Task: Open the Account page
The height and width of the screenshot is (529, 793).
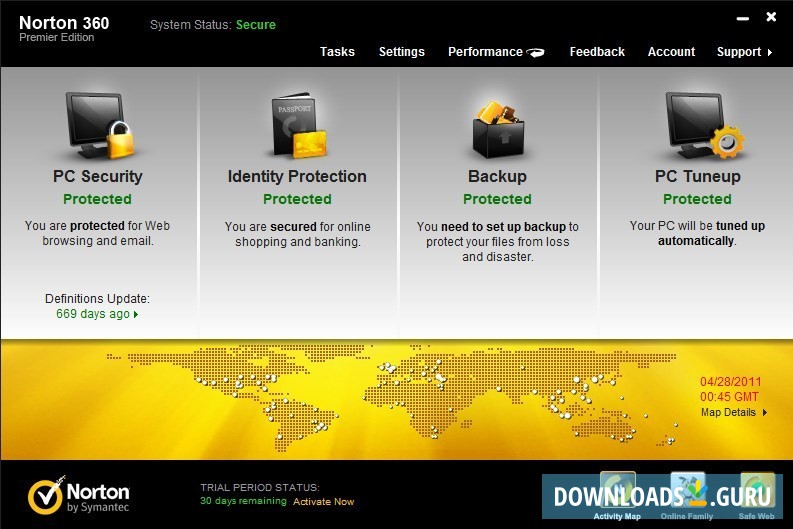Action: (671, 52)
